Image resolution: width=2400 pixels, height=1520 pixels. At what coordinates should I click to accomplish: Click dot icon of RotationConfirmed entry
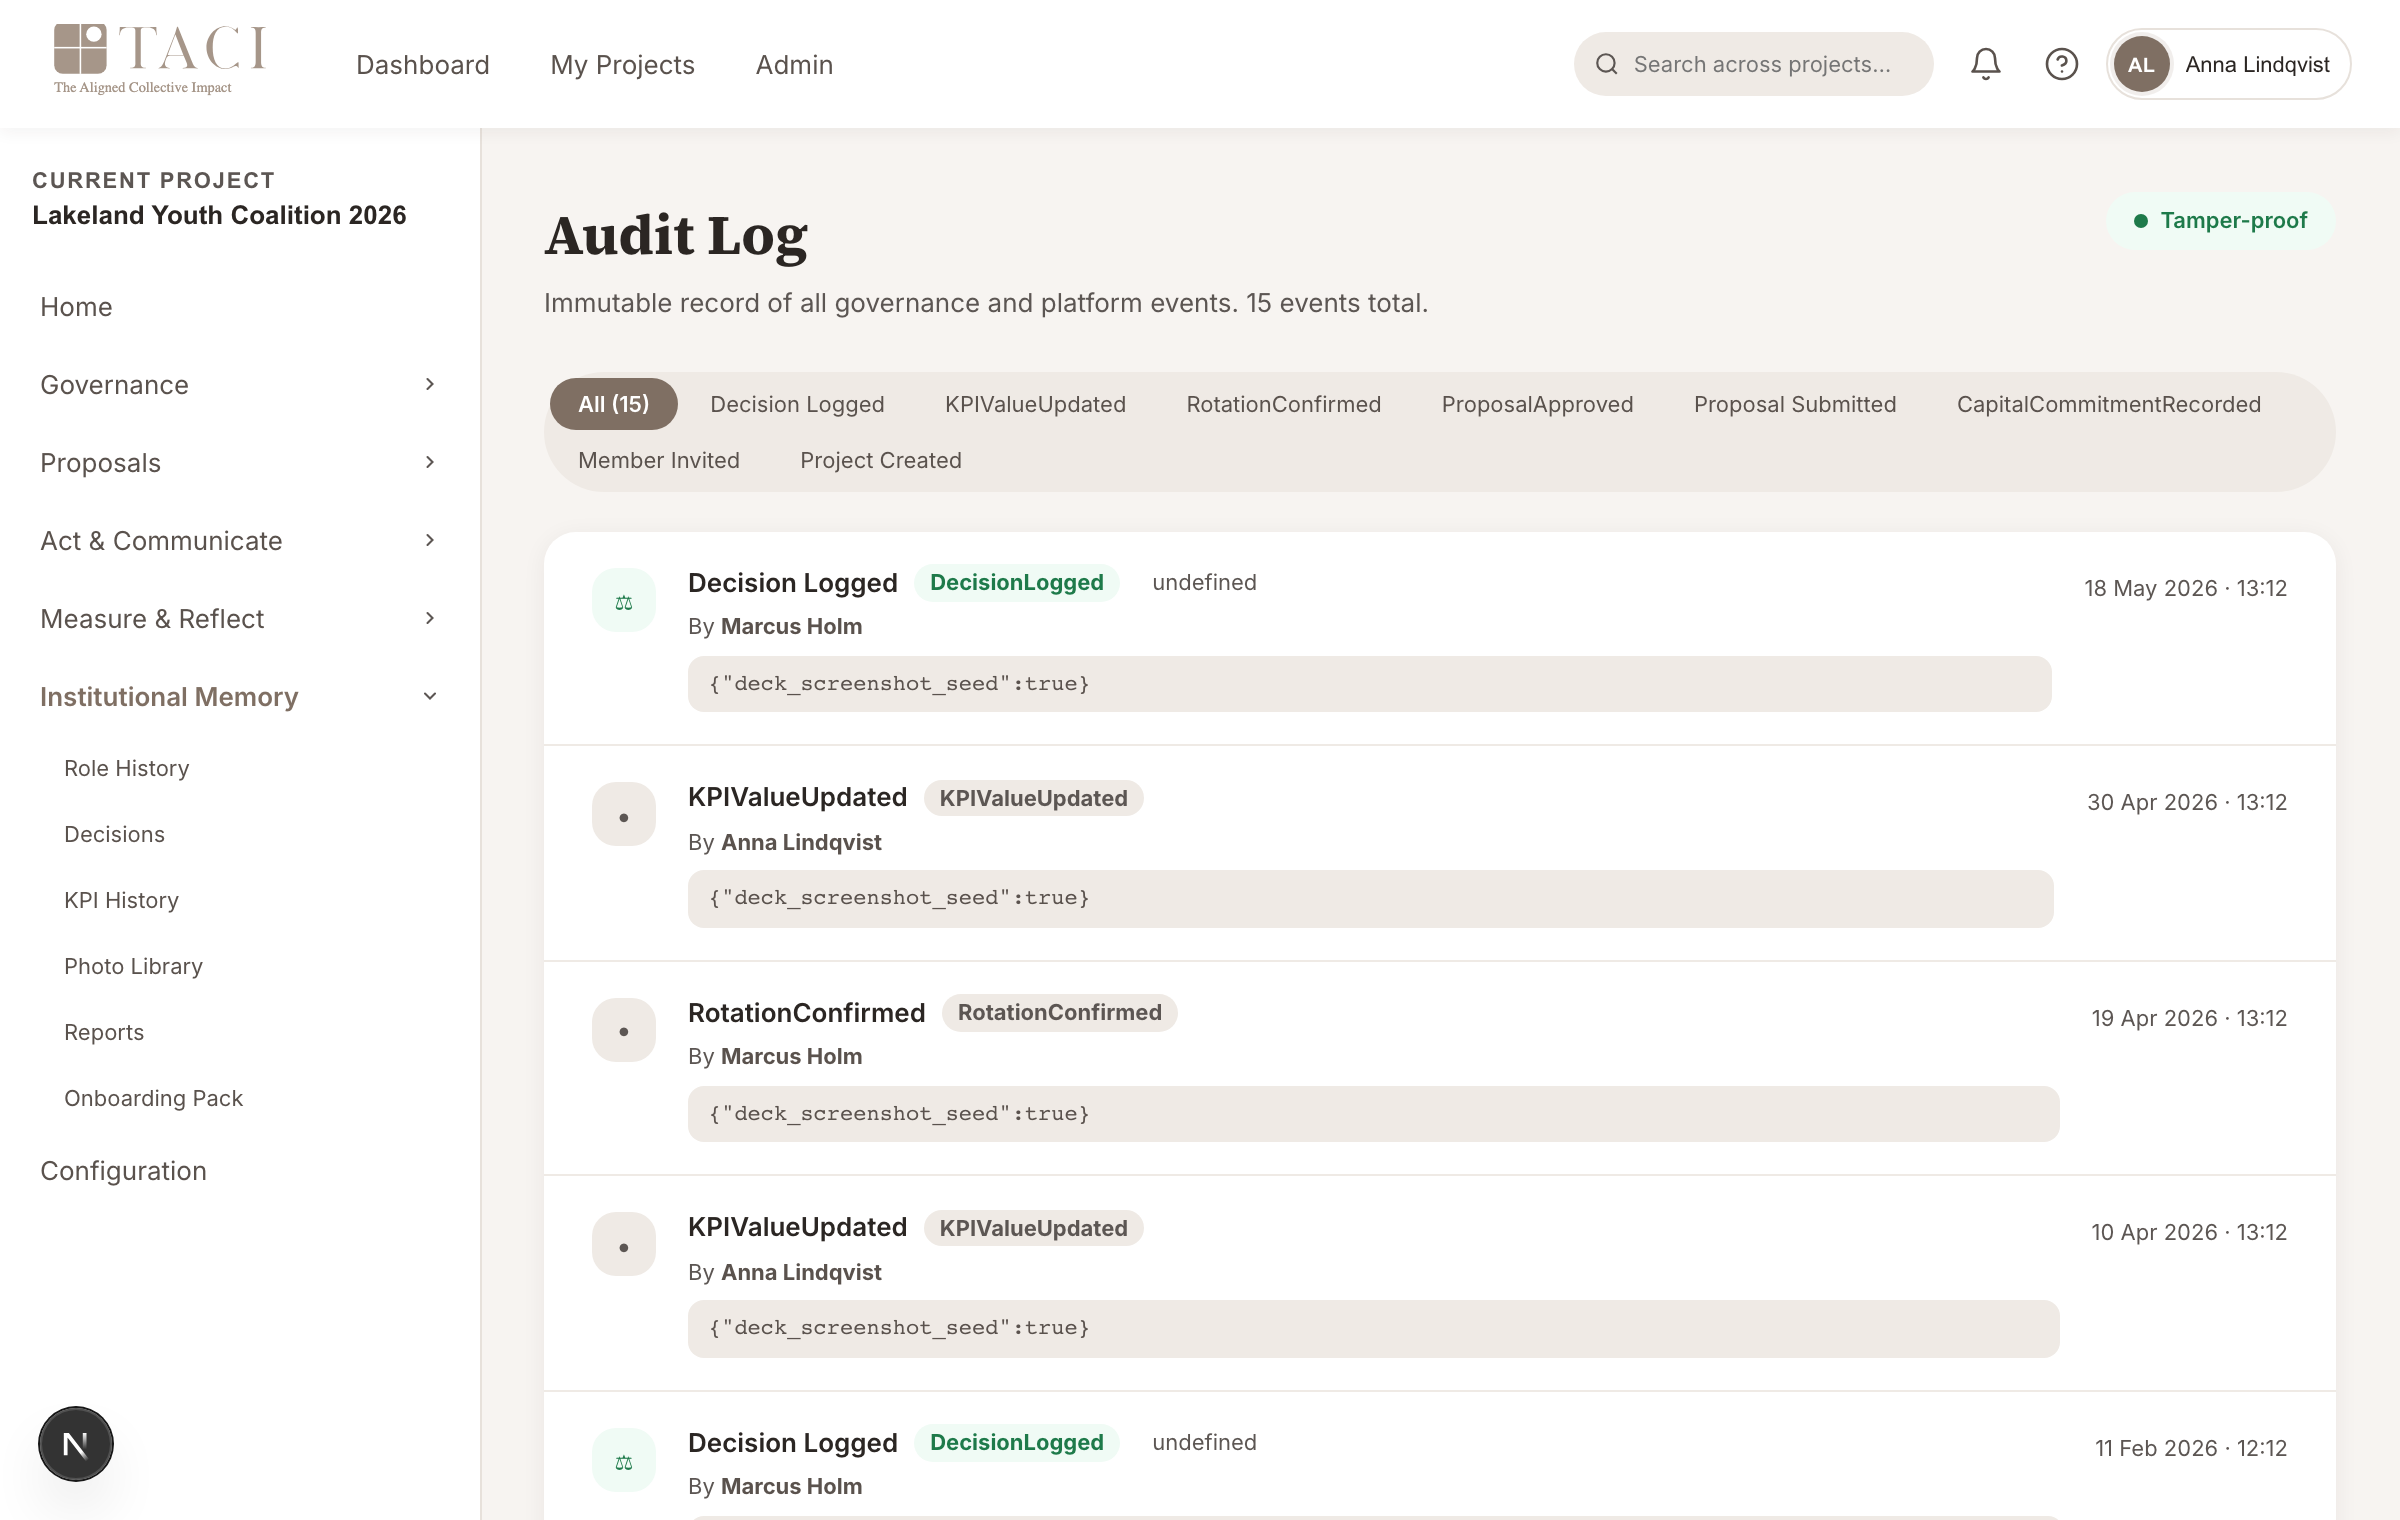[624, 1030]
